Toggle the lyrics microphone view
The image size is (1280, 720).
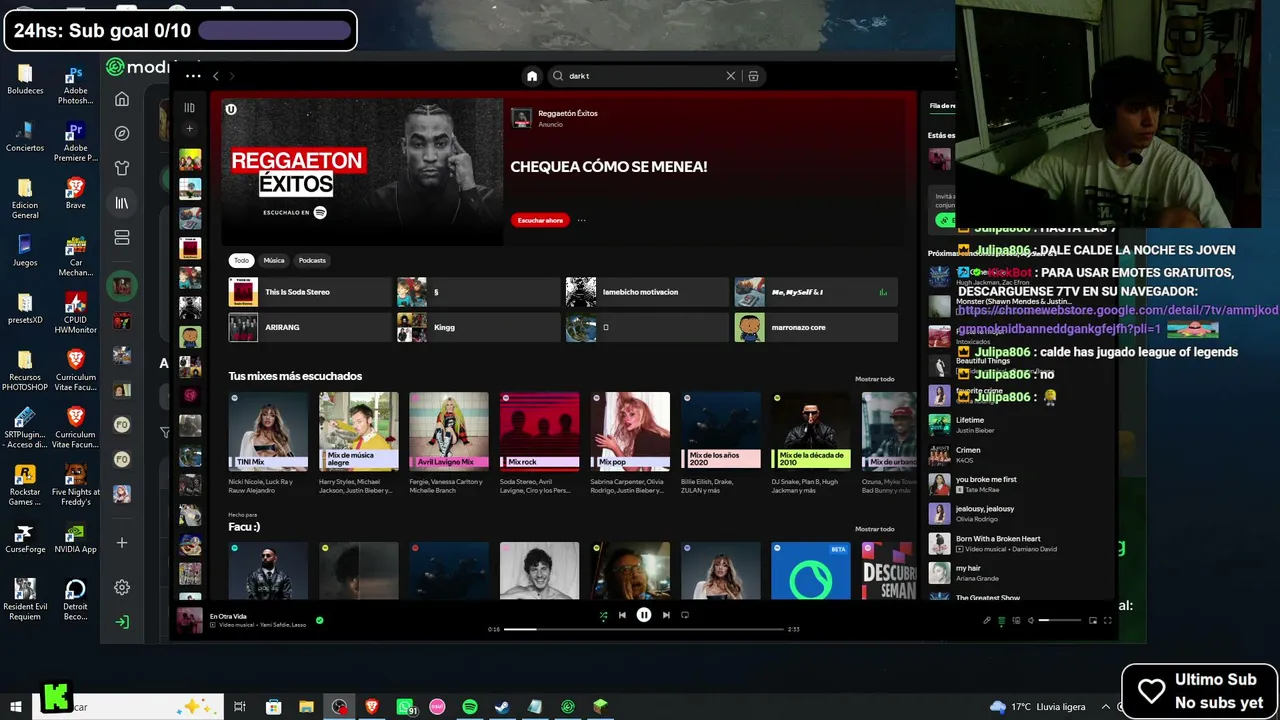coord(986,620)
